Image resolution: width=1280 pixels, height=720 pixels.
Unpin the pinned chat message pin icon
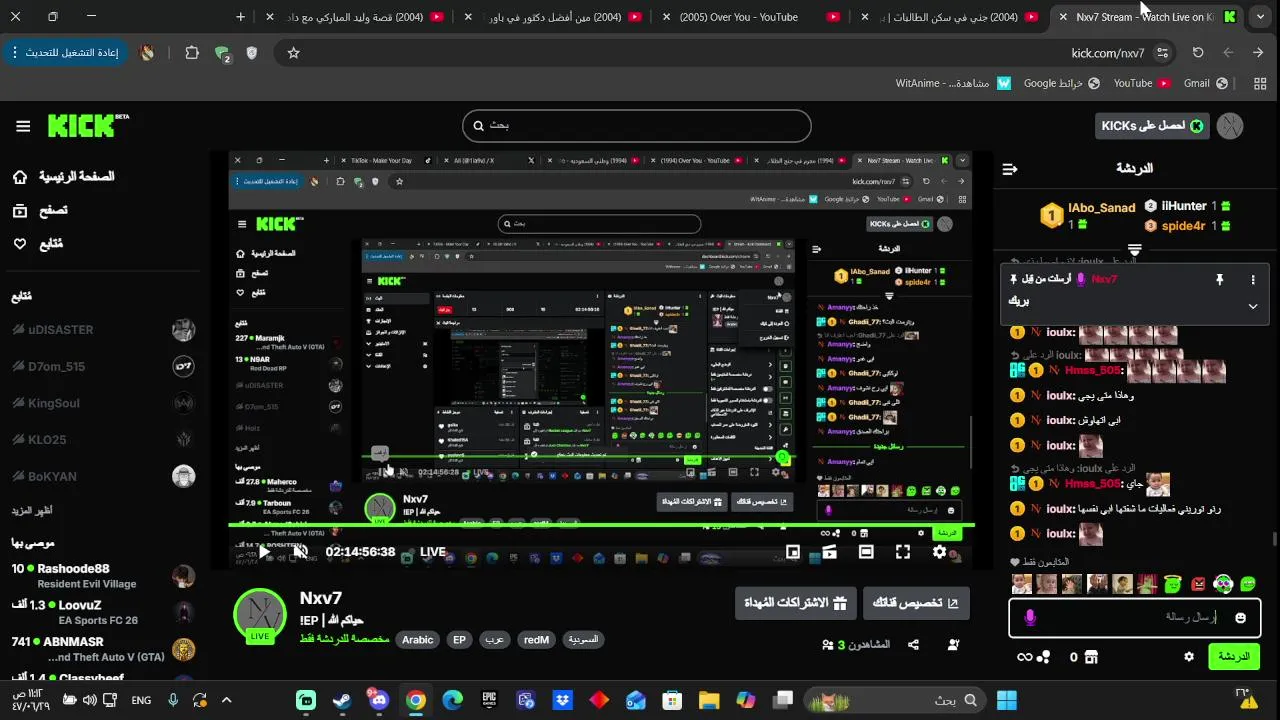pos(1219,280)
